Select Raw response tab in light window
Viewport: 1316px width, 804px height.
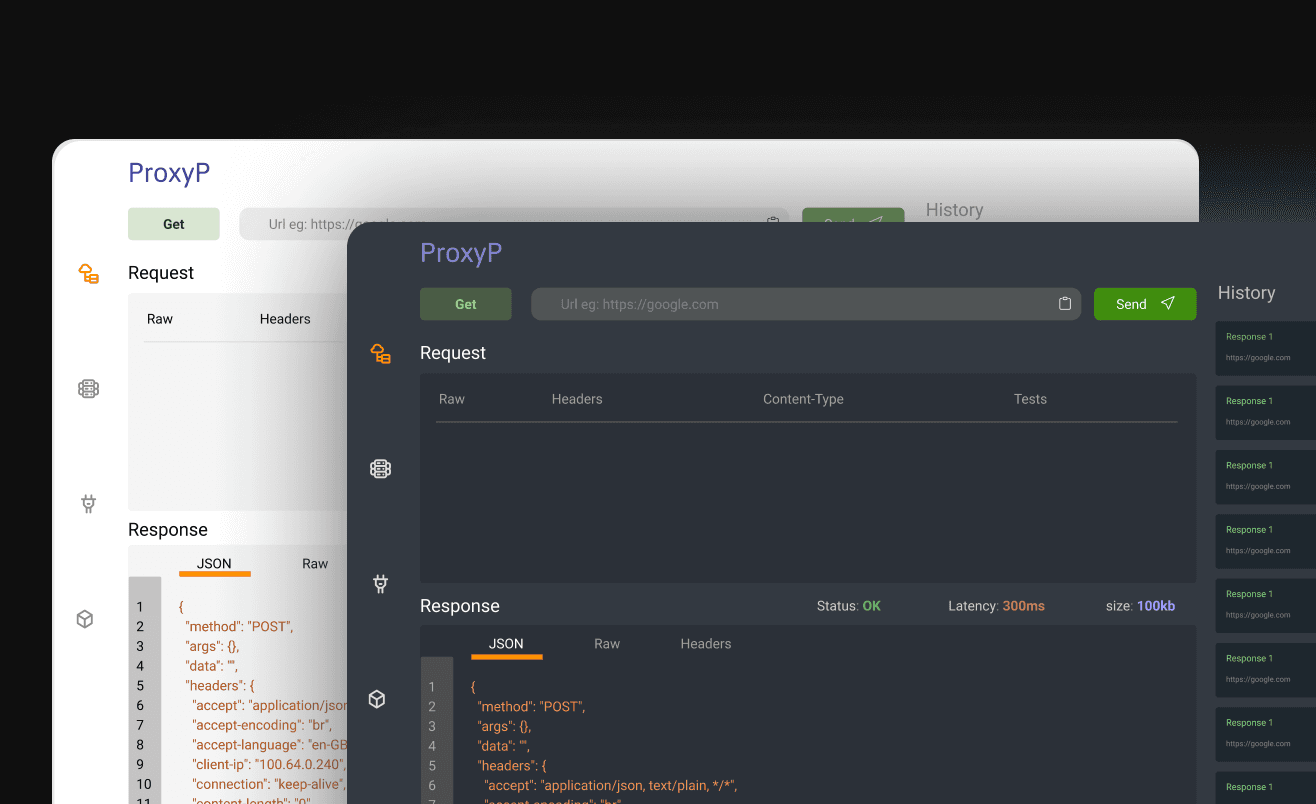[x=315, y=564]
